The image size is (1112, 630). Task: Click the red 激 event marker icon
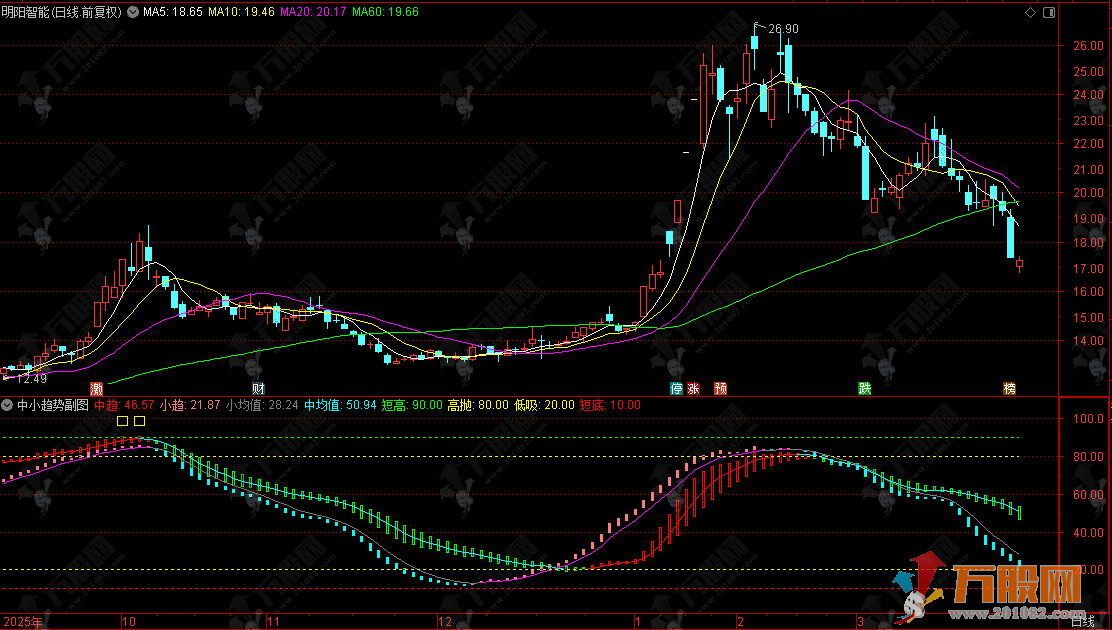tap(96, 388)
